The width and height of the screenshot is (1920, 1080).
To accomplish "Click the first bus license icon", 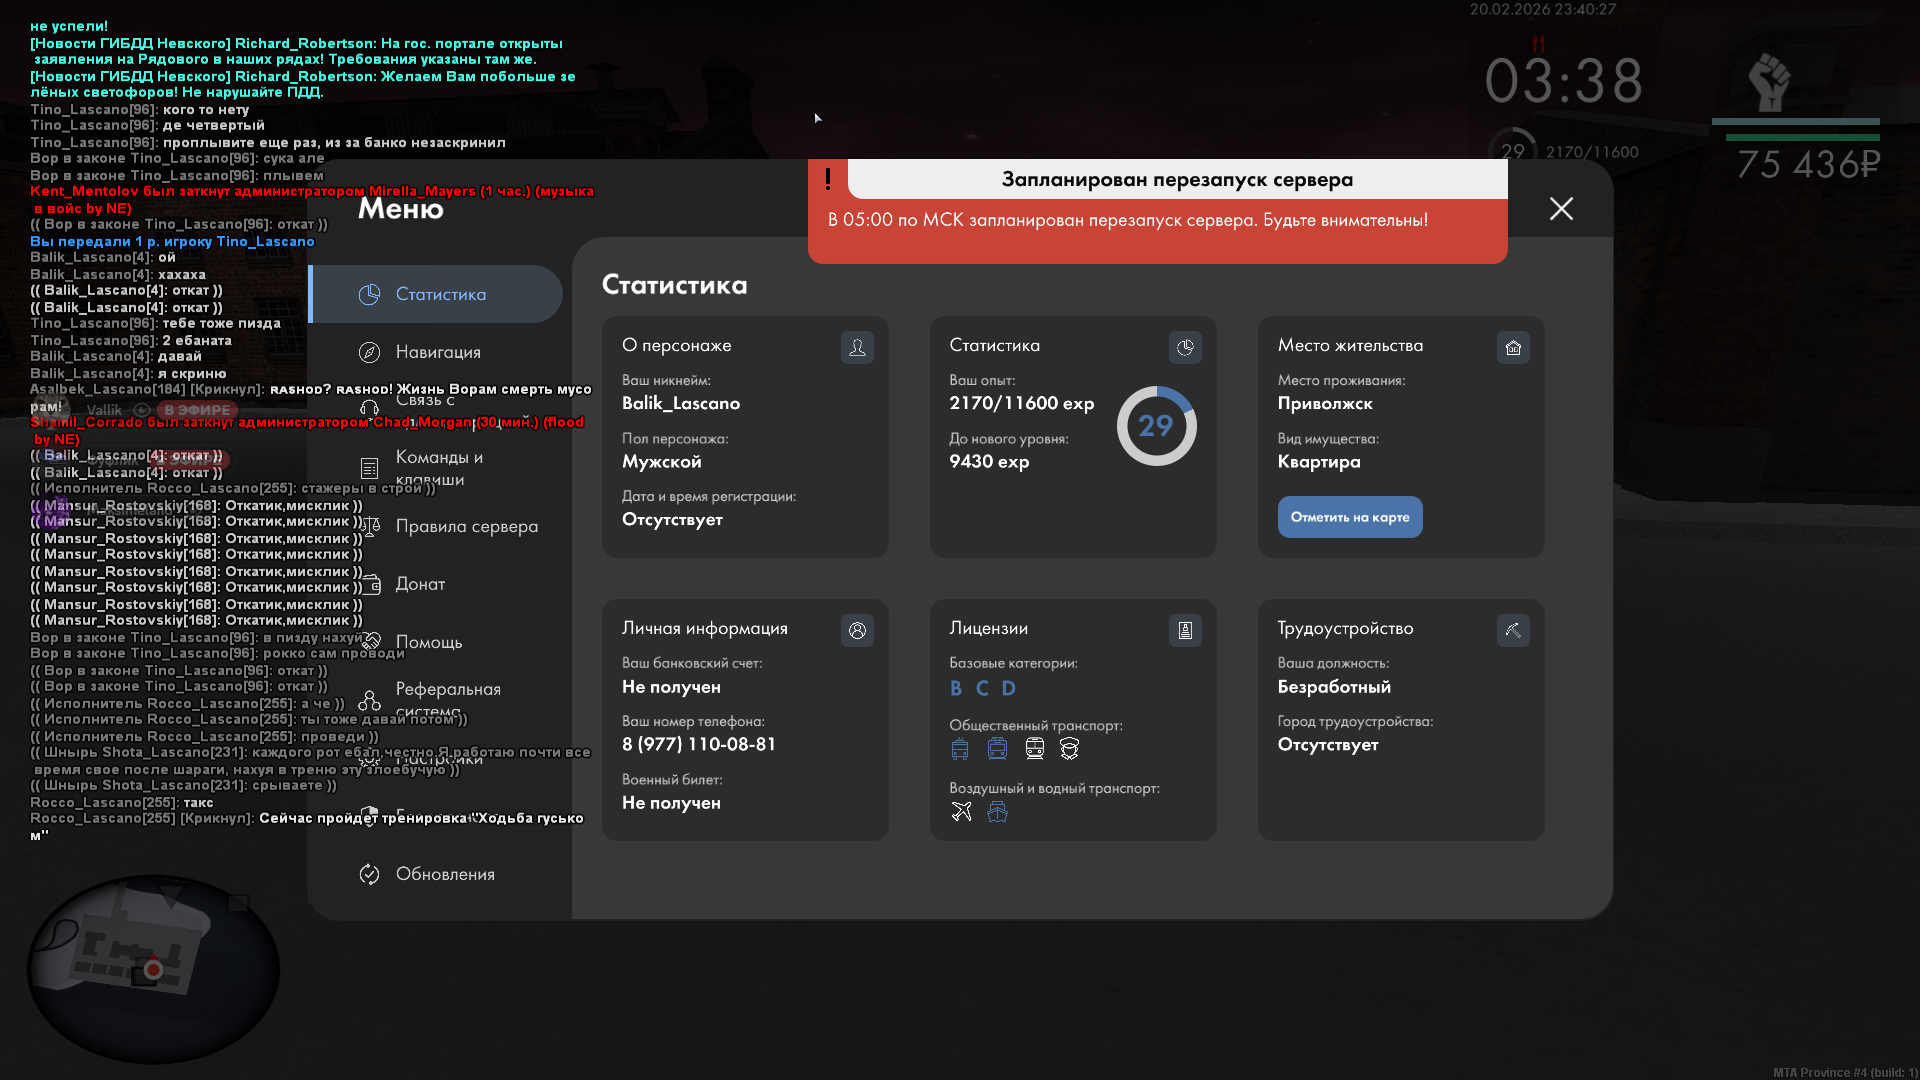I will click(960, 748).
